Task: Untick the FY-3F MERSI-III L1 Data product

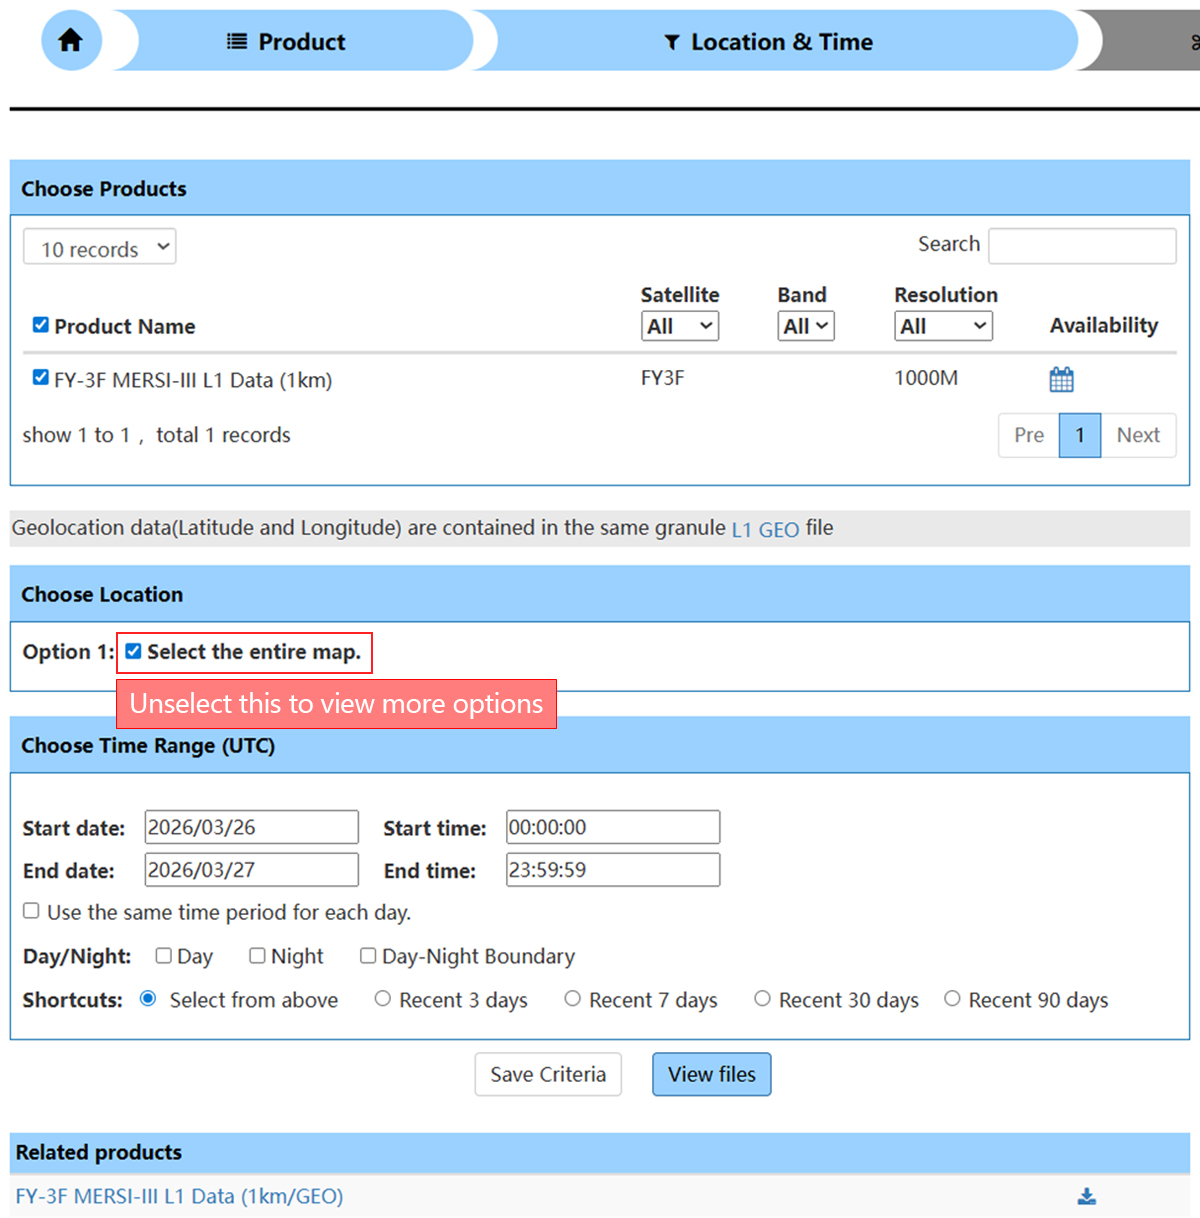Action: 40,377
